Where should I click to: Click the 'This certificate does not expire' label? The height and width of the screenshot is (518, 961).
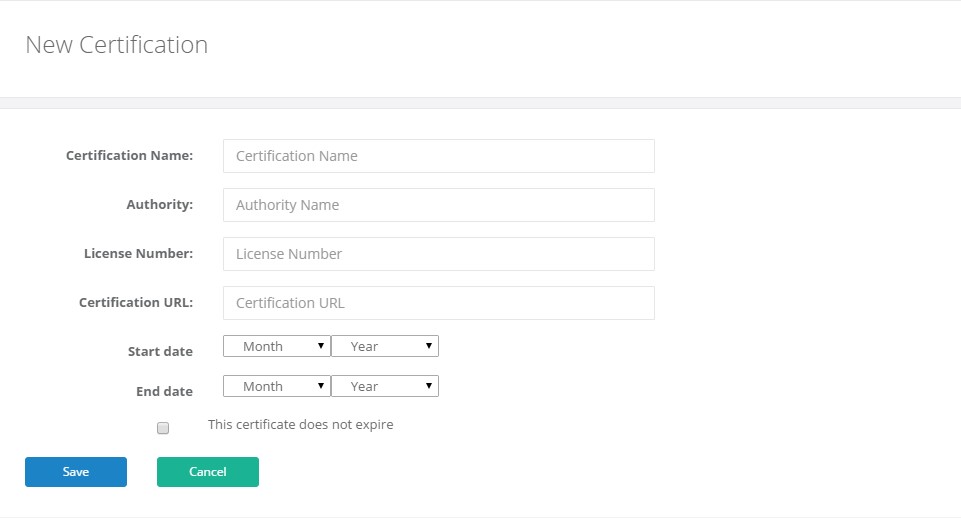[x=300, y=424]
